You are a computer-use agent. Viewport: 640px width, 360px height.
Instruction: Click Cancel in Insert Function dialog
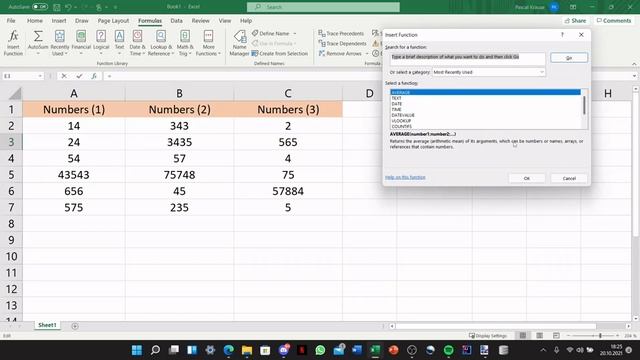(x=569, y=178)
